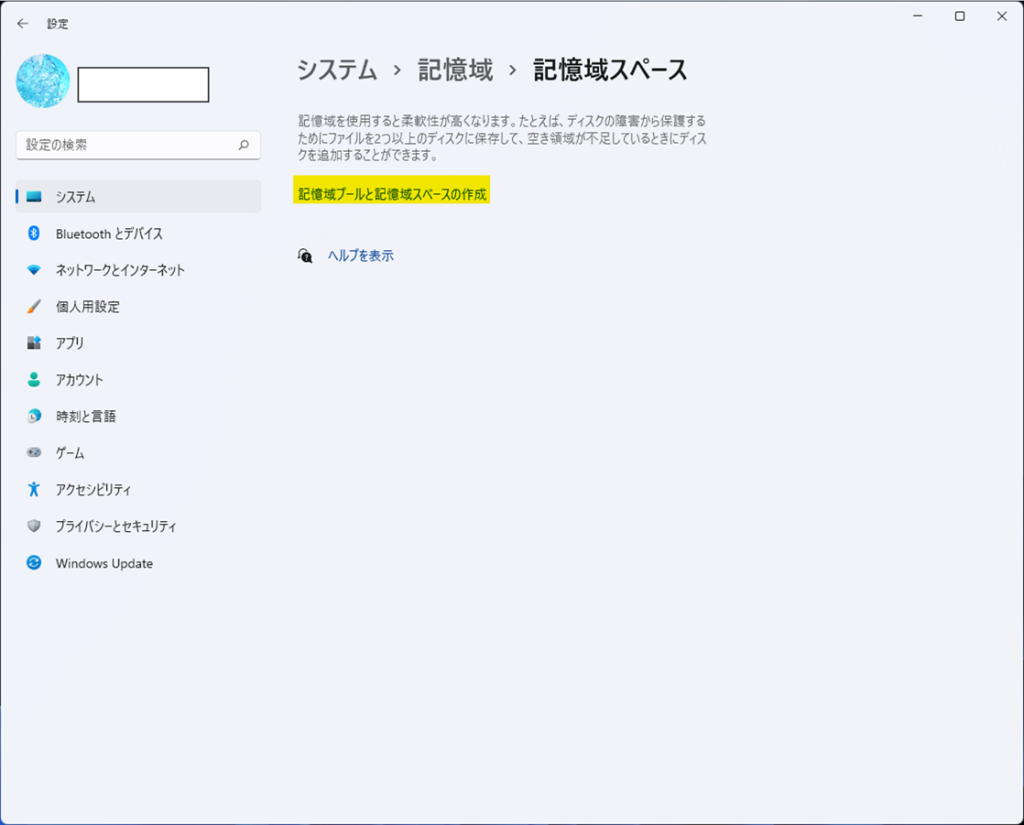This screenshot has height=825, width=1024.
Task: Open the ヘルプを表示 link
Action: (x=361, y=256)
